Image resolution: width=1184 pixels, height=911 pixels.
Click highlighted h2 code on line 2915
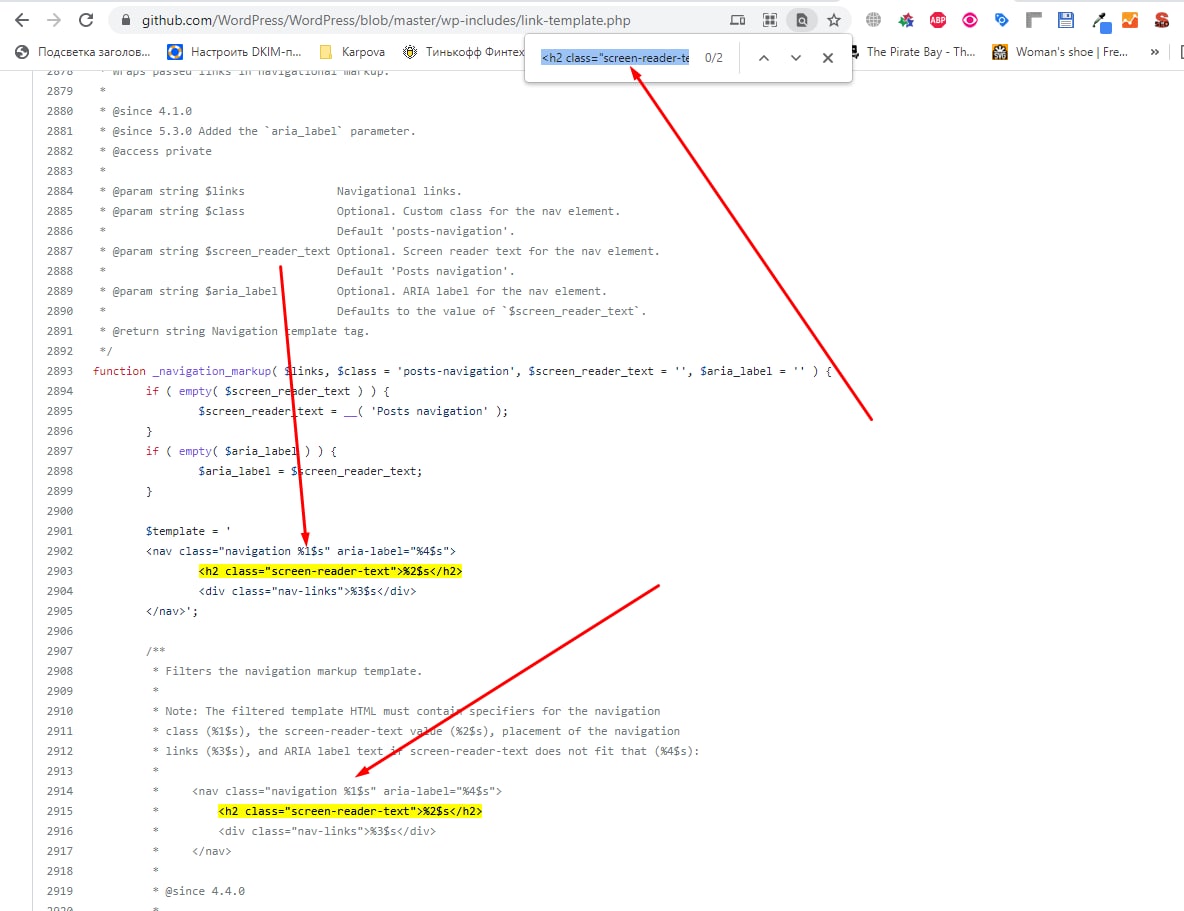(350, 811)
